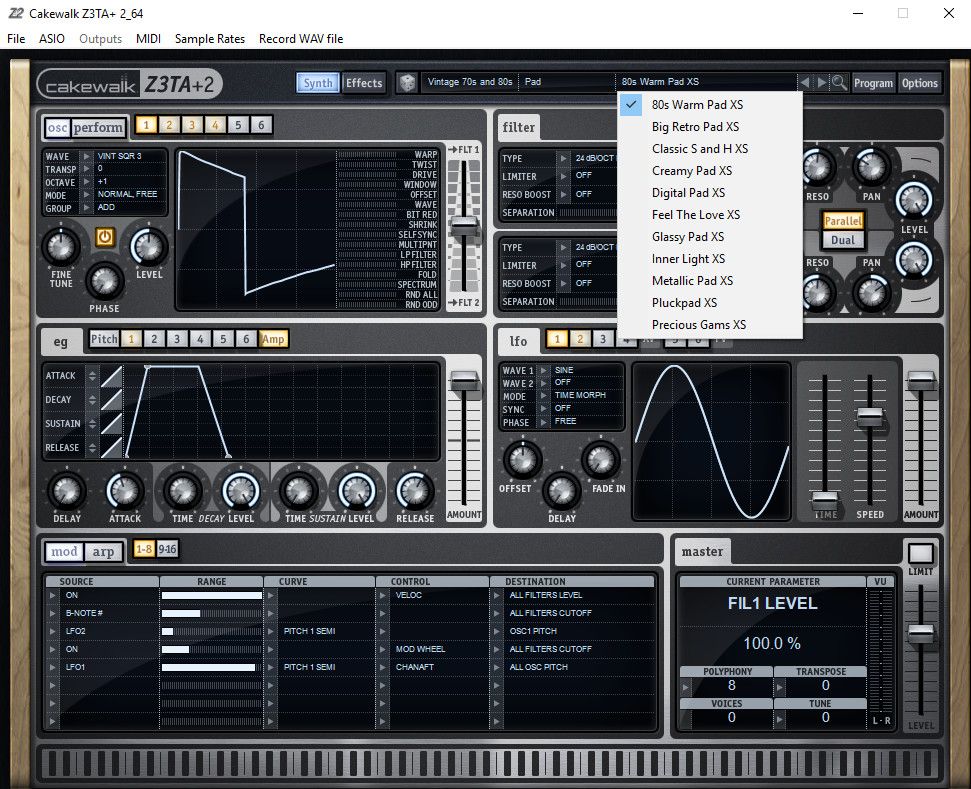971x789 pixels.
Task: Open the preset search magnifier
Action: coord(838,82)
